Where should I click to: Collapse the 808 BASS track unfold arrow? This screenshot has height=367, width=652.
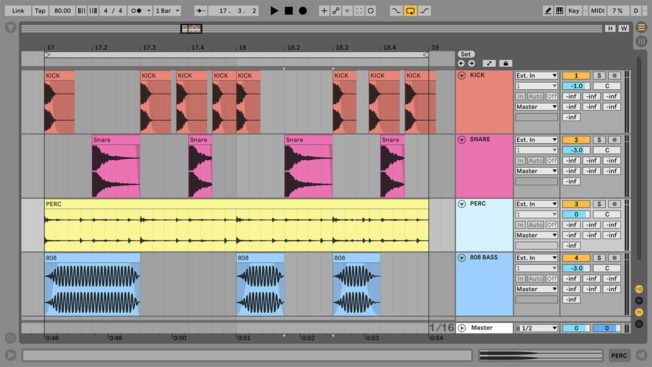[x=462, y=258]
